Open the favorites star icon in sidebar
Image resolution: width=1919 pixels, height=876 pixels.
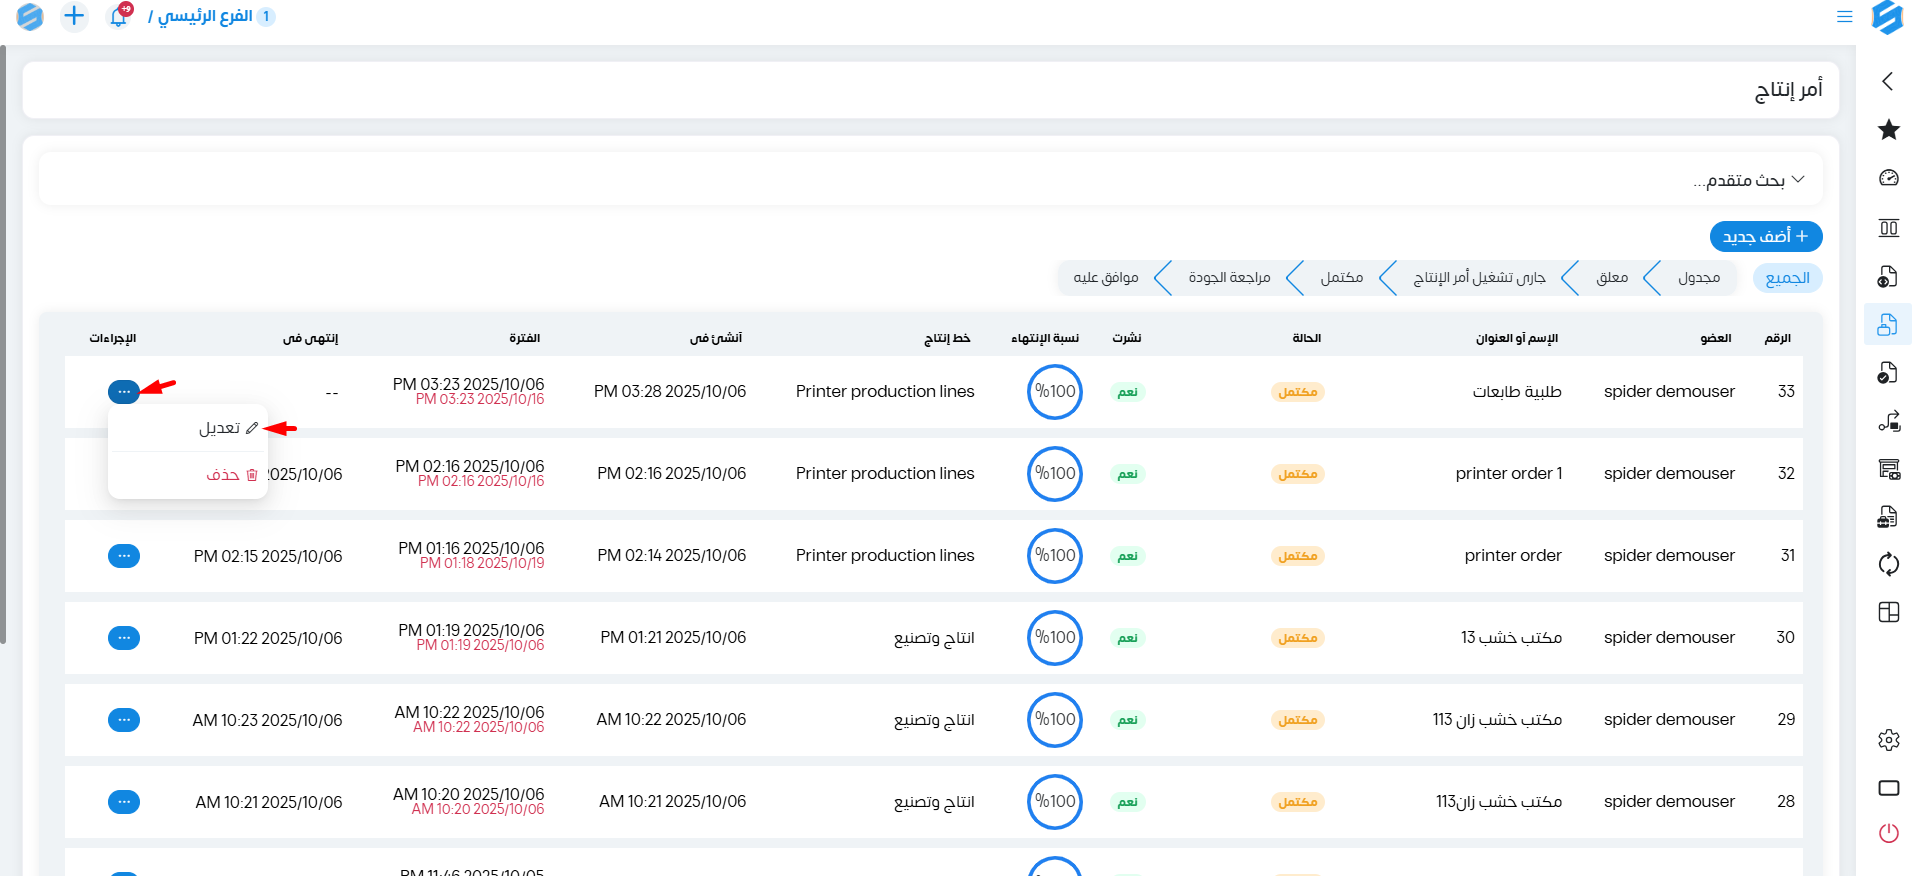[1888, 130]
